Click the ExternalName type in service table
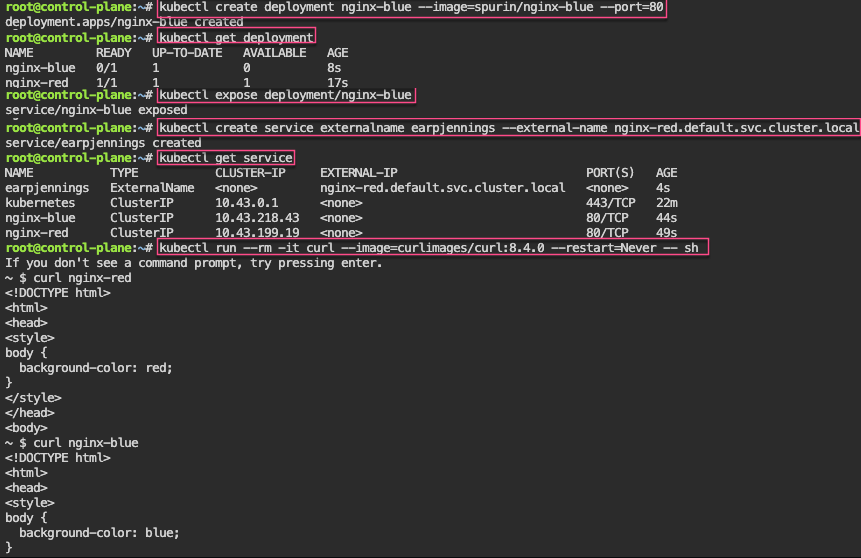Image resolution: width=861 pixels, height=558 pixels. coord(152,187)
